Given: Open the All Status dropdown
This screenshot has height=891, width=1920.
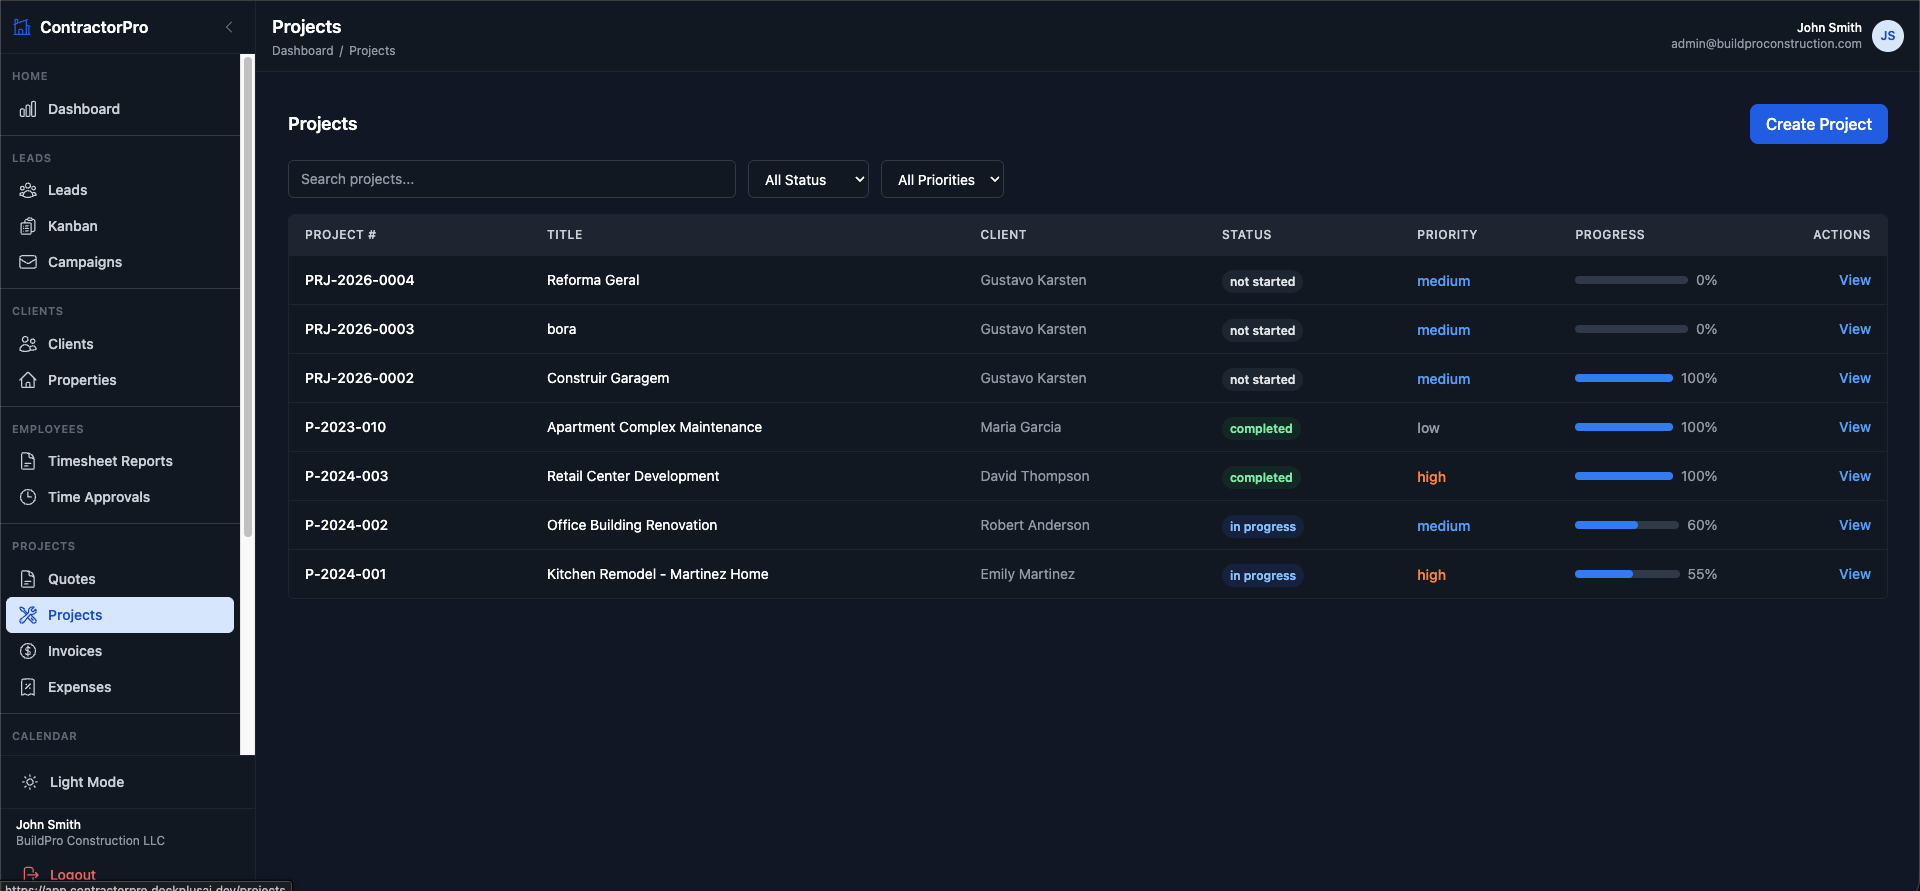Looking at the screenshot, I should click(808, 179).
